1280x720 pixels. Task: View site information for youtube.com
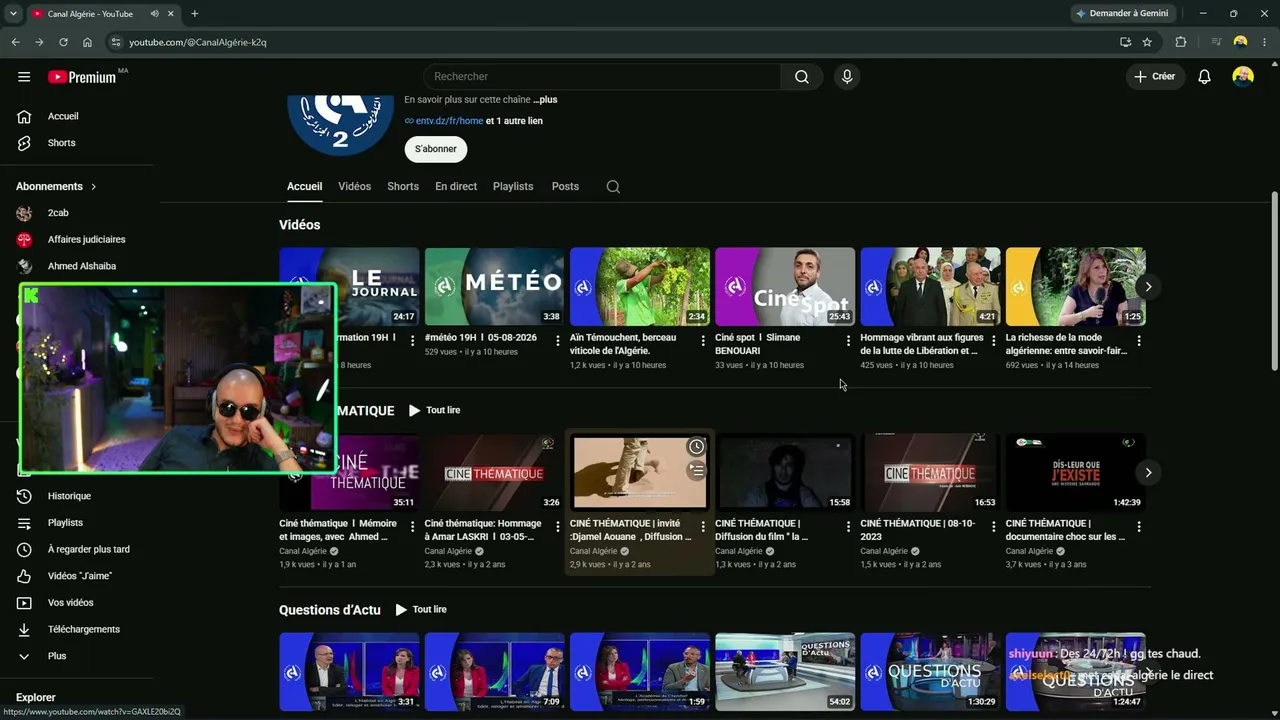116,42
